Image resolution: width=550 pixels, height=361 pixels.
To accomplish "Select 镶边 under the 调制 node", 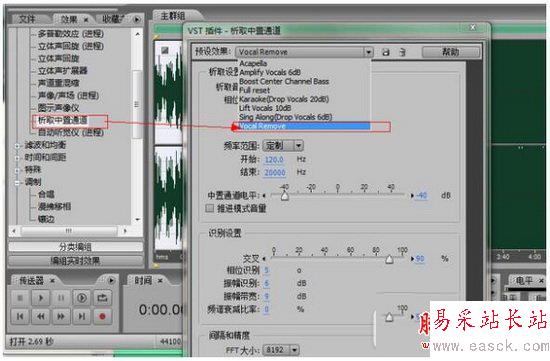I will pyautogui.click(x=46, y=219).
